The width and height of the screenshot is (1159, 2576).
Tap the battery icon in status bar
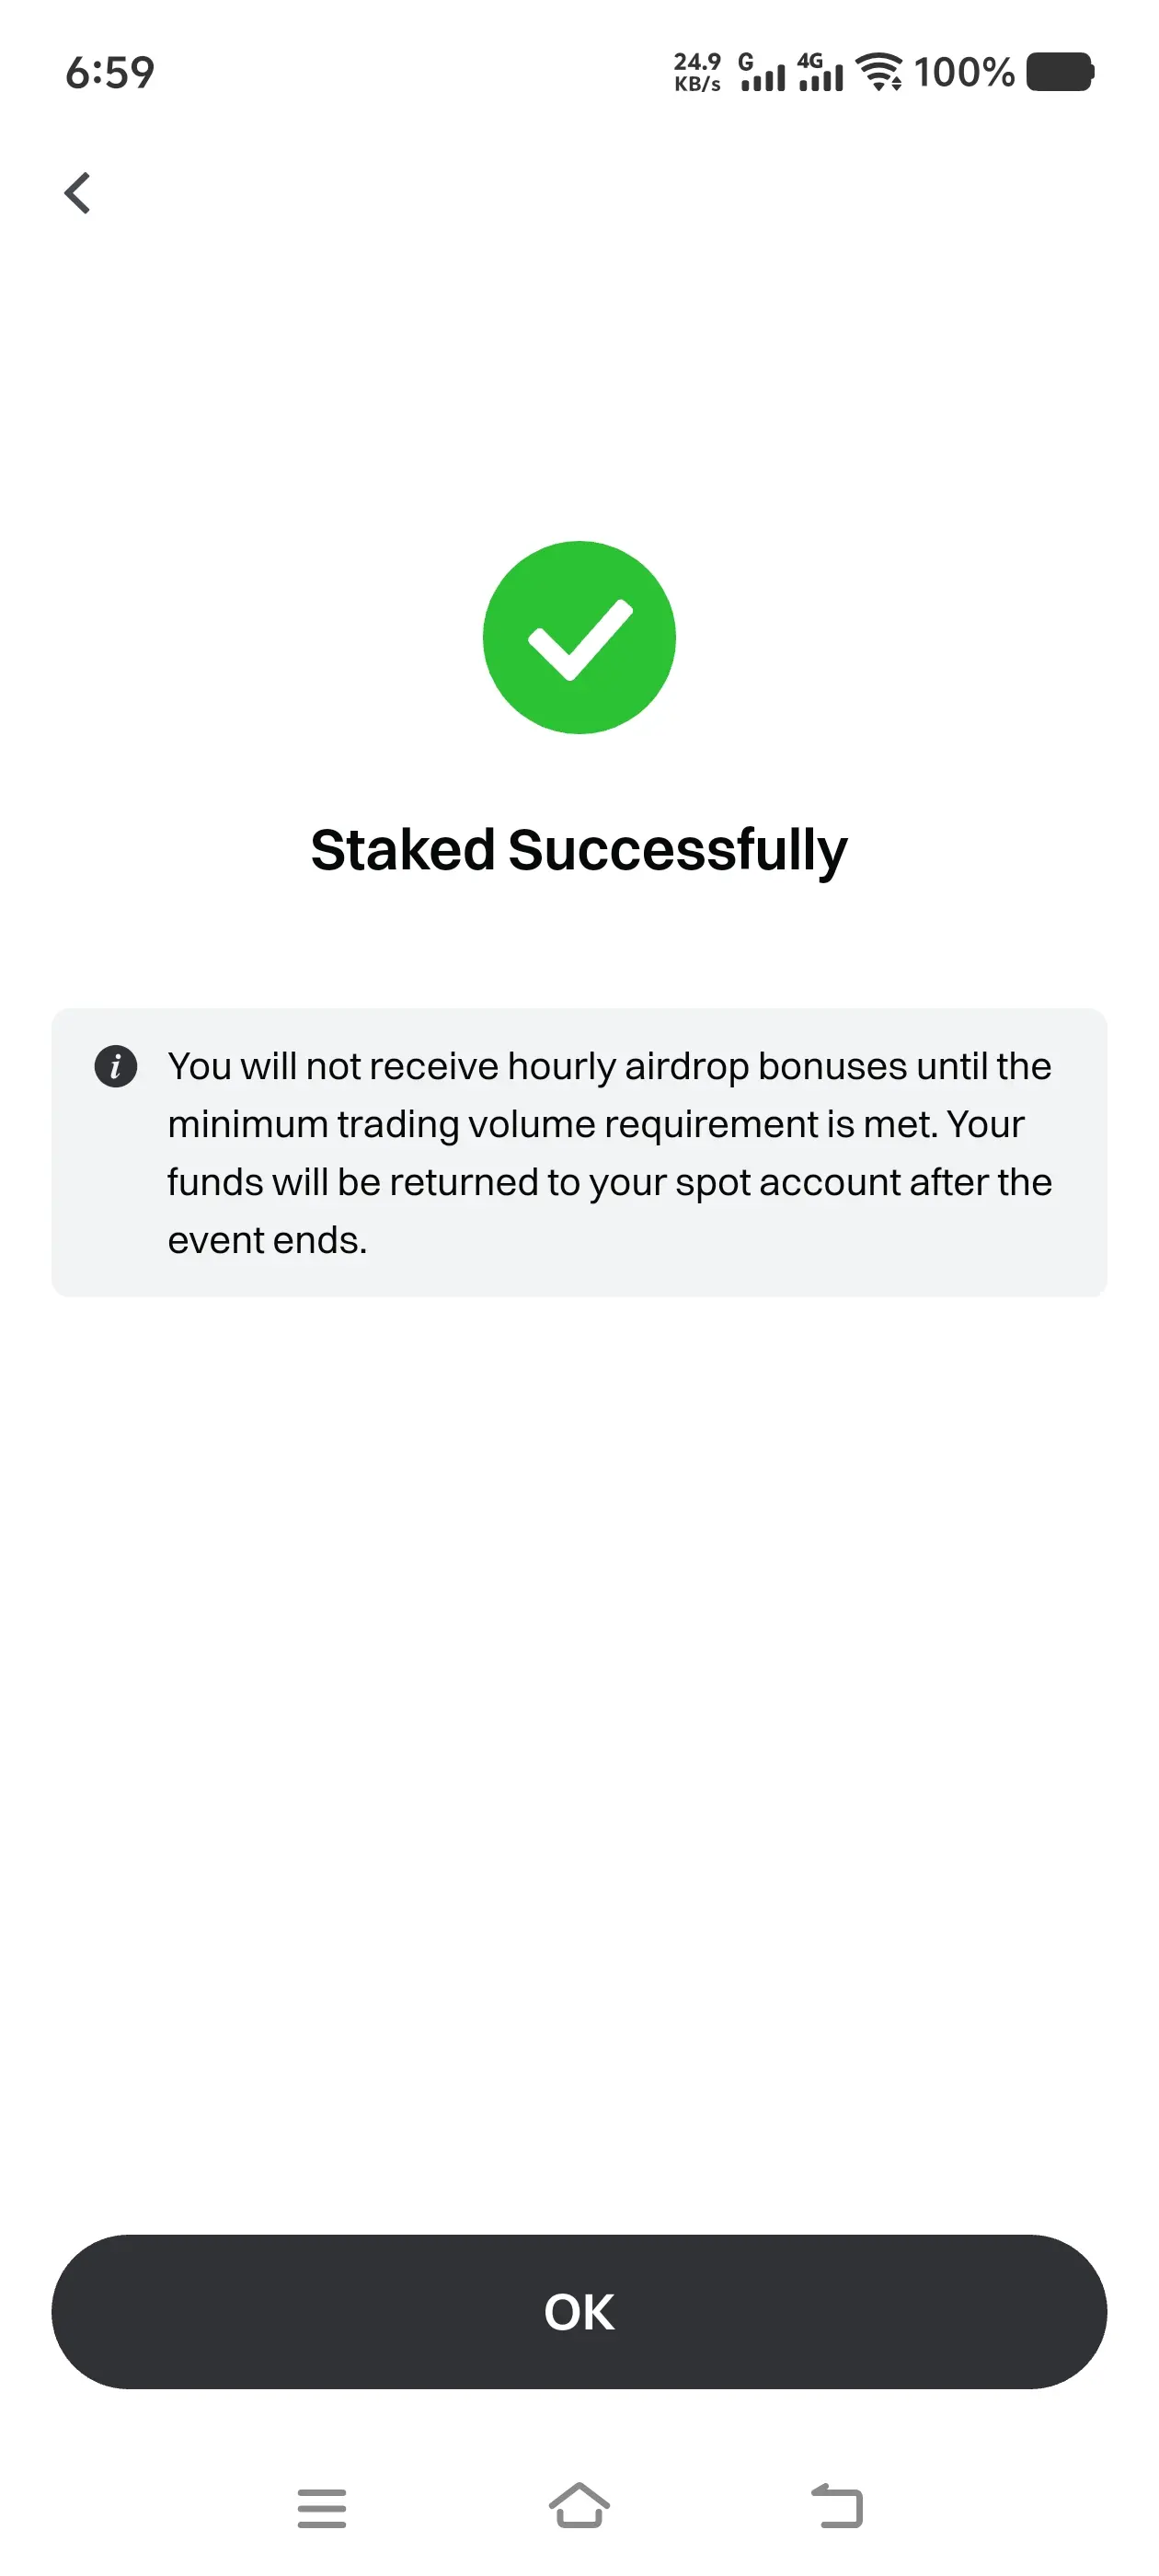click(1060, 72)
